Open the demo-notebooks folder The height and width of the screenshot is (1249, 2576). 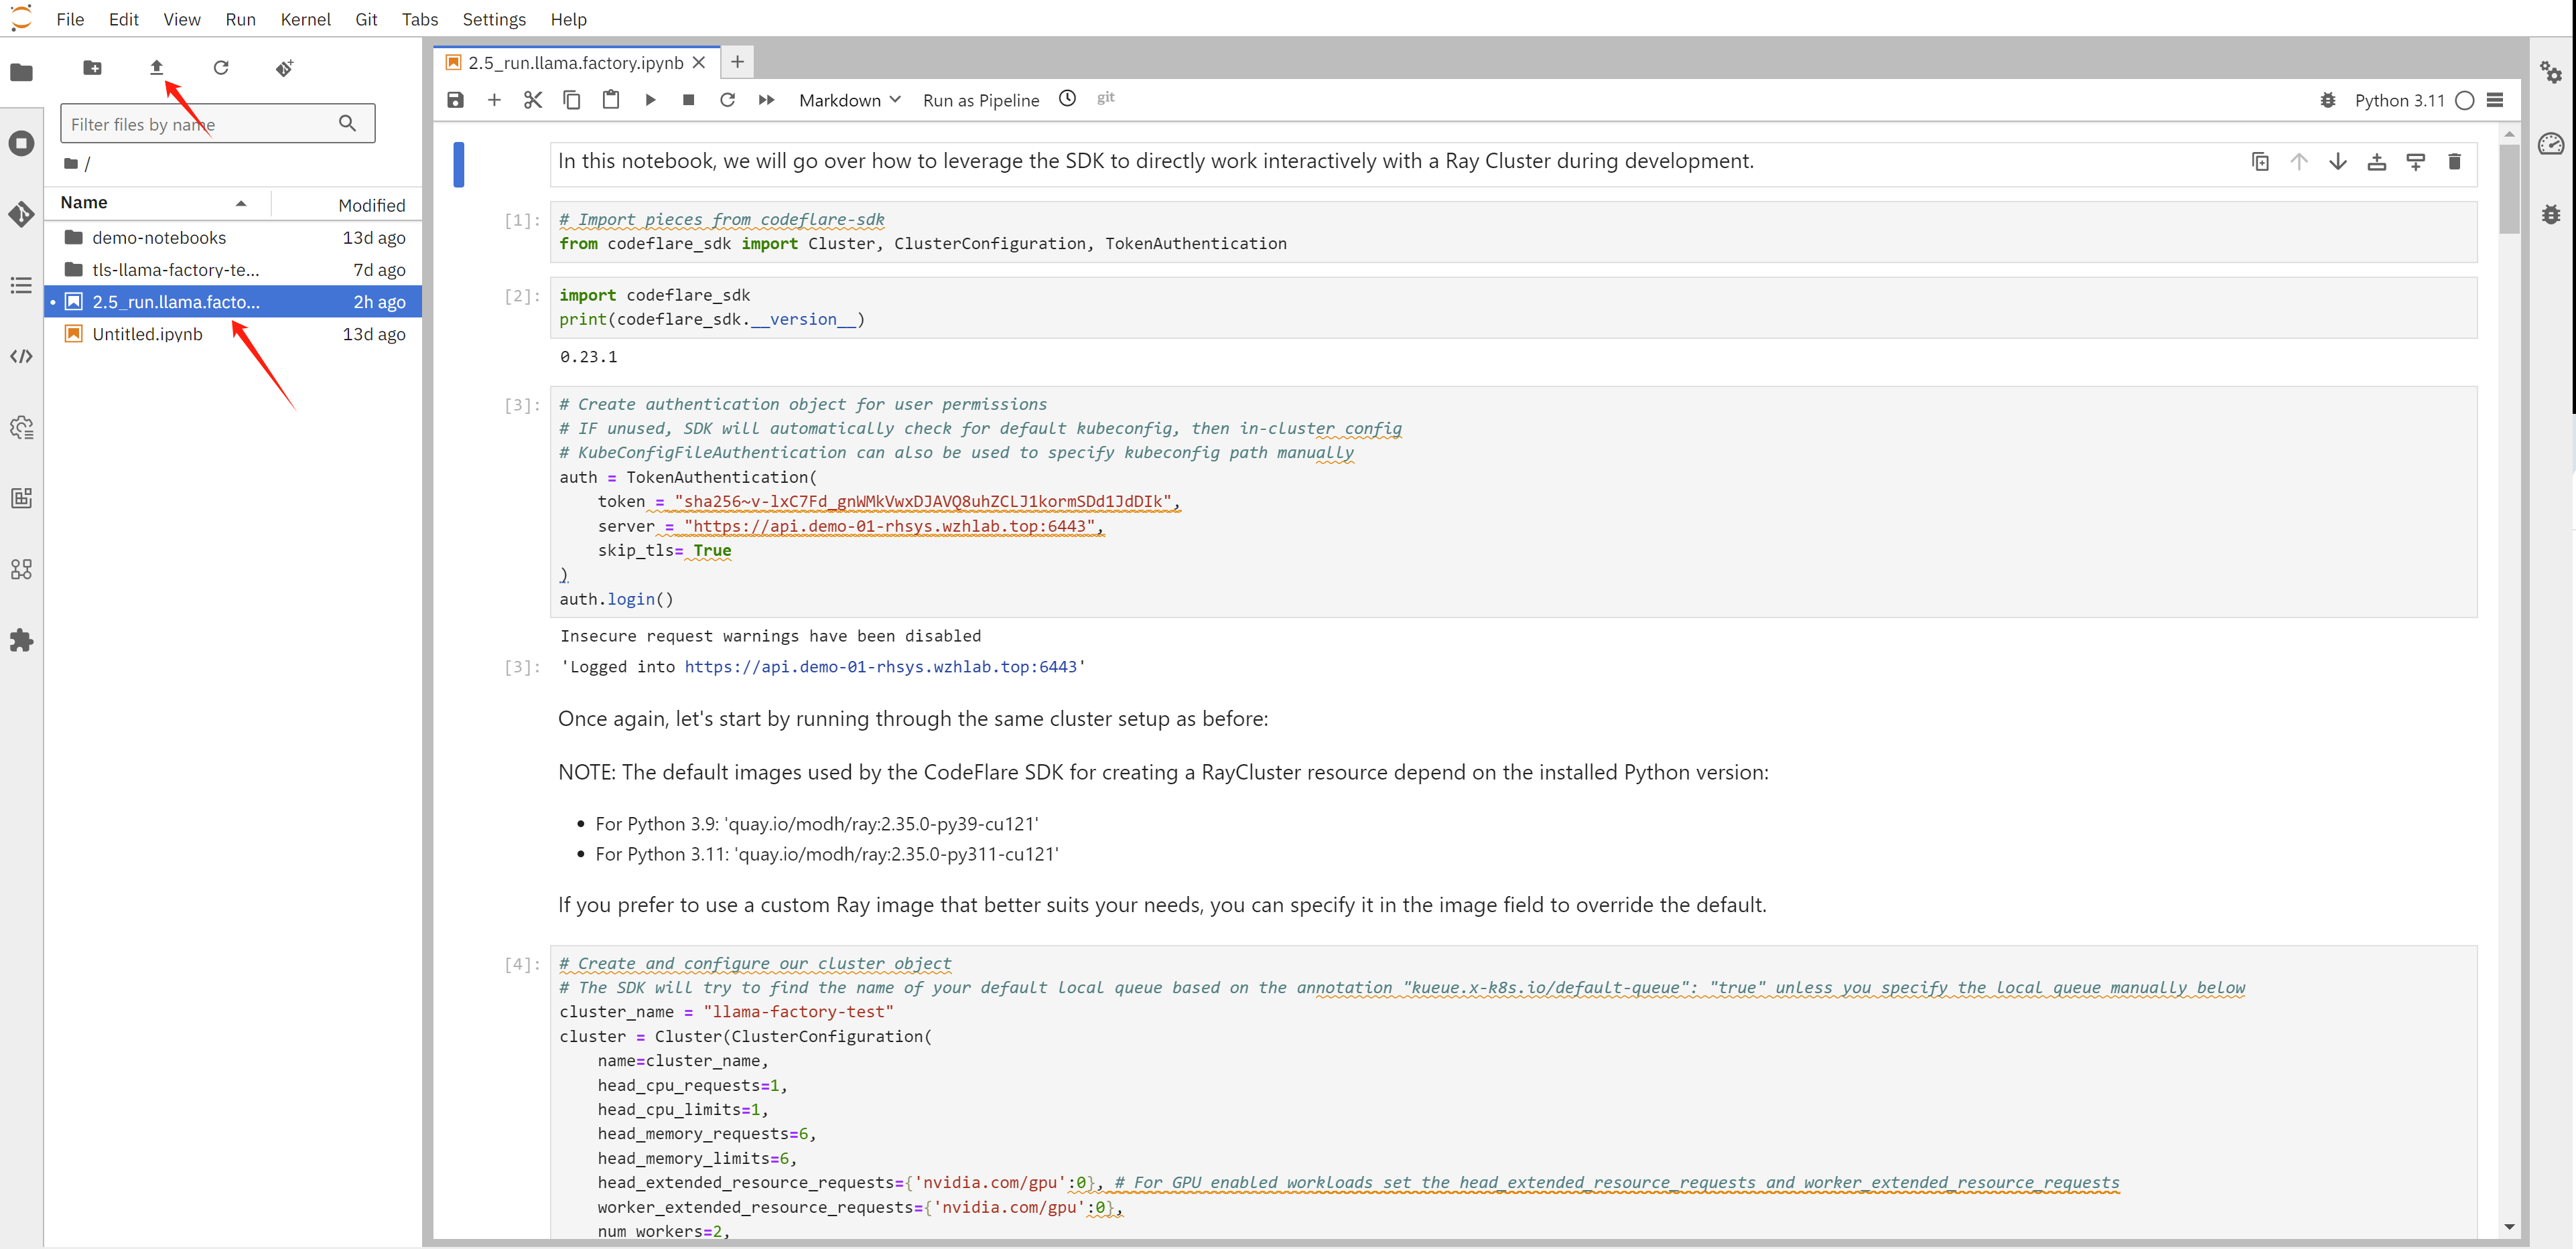point(159,238)
